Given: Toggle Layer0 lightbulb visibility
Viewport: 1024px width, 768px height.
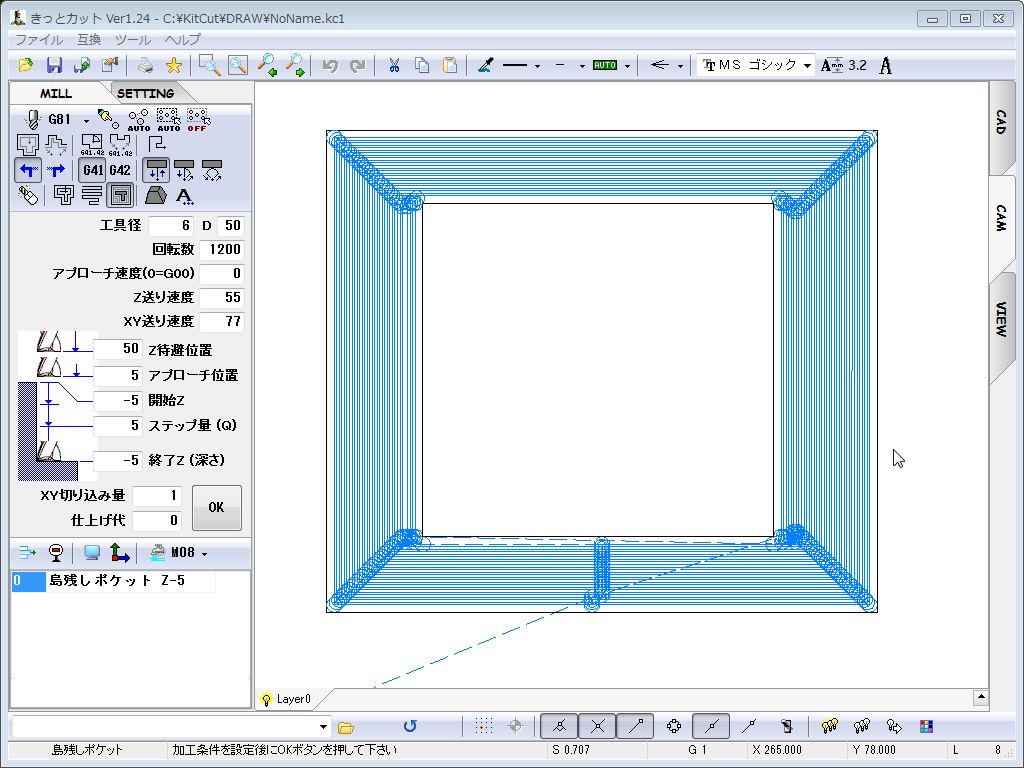Looking at the screenshot, I should point(266,699).
